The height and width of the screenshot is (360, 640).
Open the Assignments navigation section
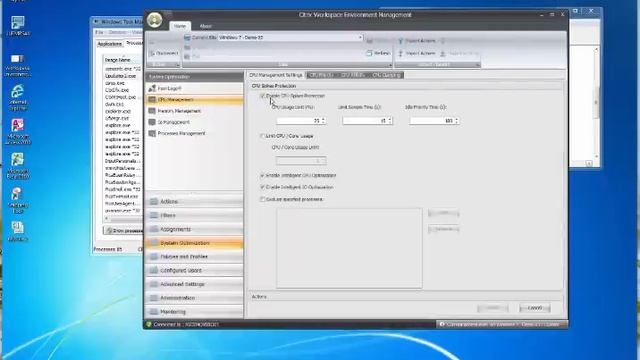point(194,229)
